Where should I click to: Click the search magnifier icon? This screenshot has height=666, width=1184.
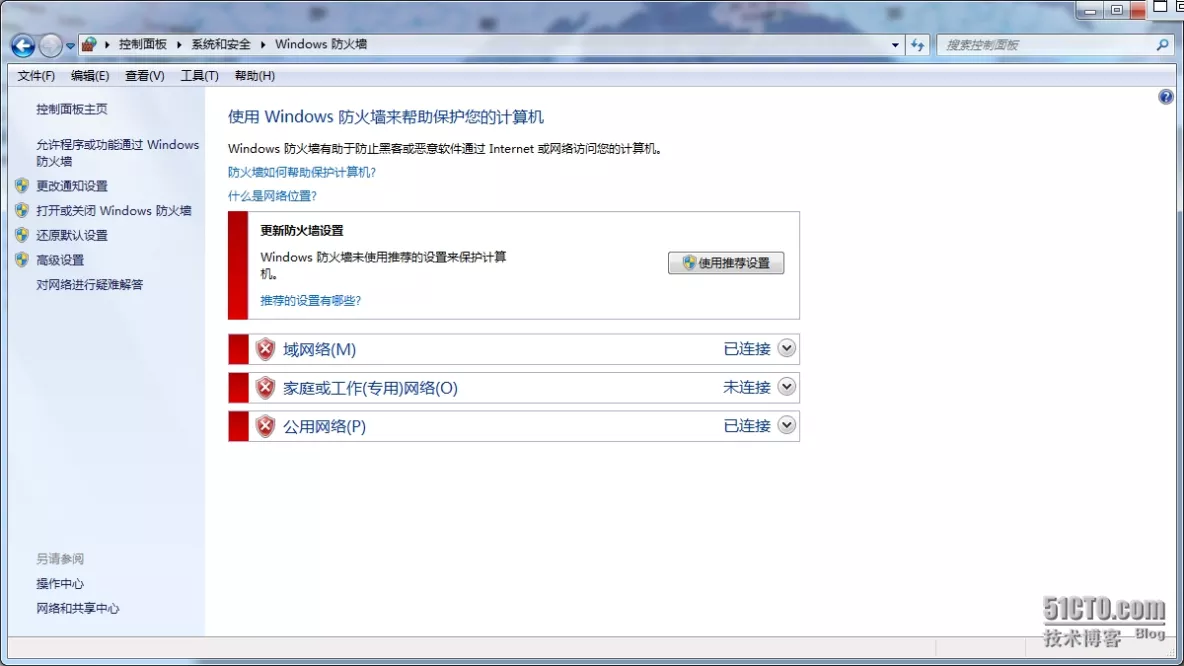click(1163, 45)
